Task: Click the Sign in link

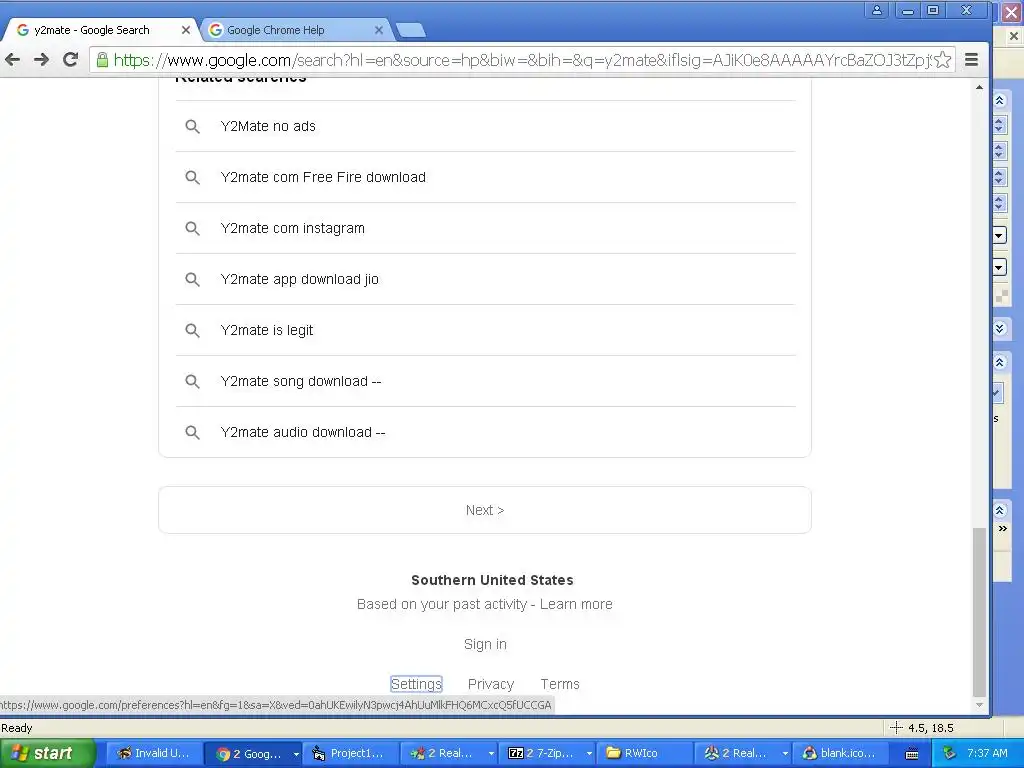Action: pyautogui.click(x=485, y=645)
